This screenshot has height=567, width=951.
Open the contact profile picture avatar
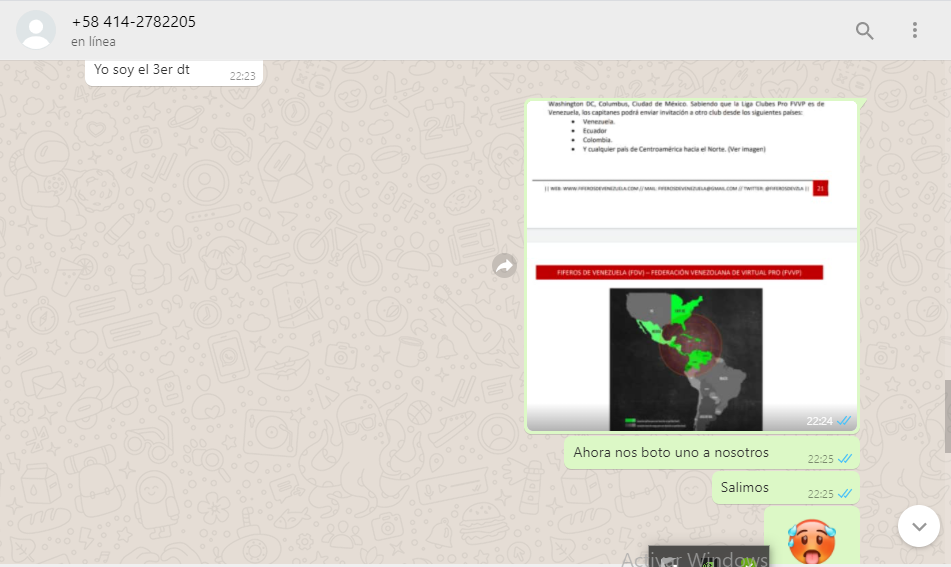click(x=36, y=30)
